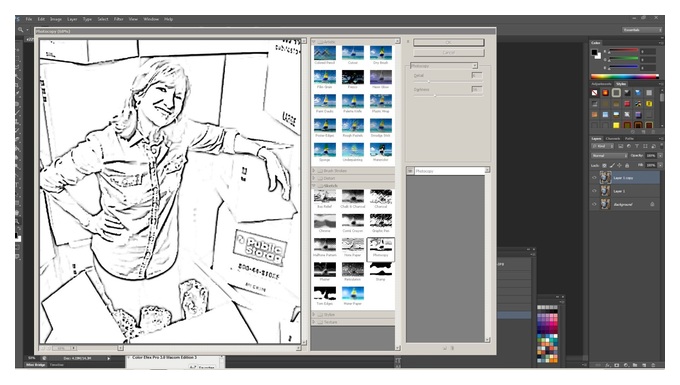The width and height of the screenshot is (680, 385).
Task: Collapse the Sketch filter folder
Action: click(x=314, y=186)
